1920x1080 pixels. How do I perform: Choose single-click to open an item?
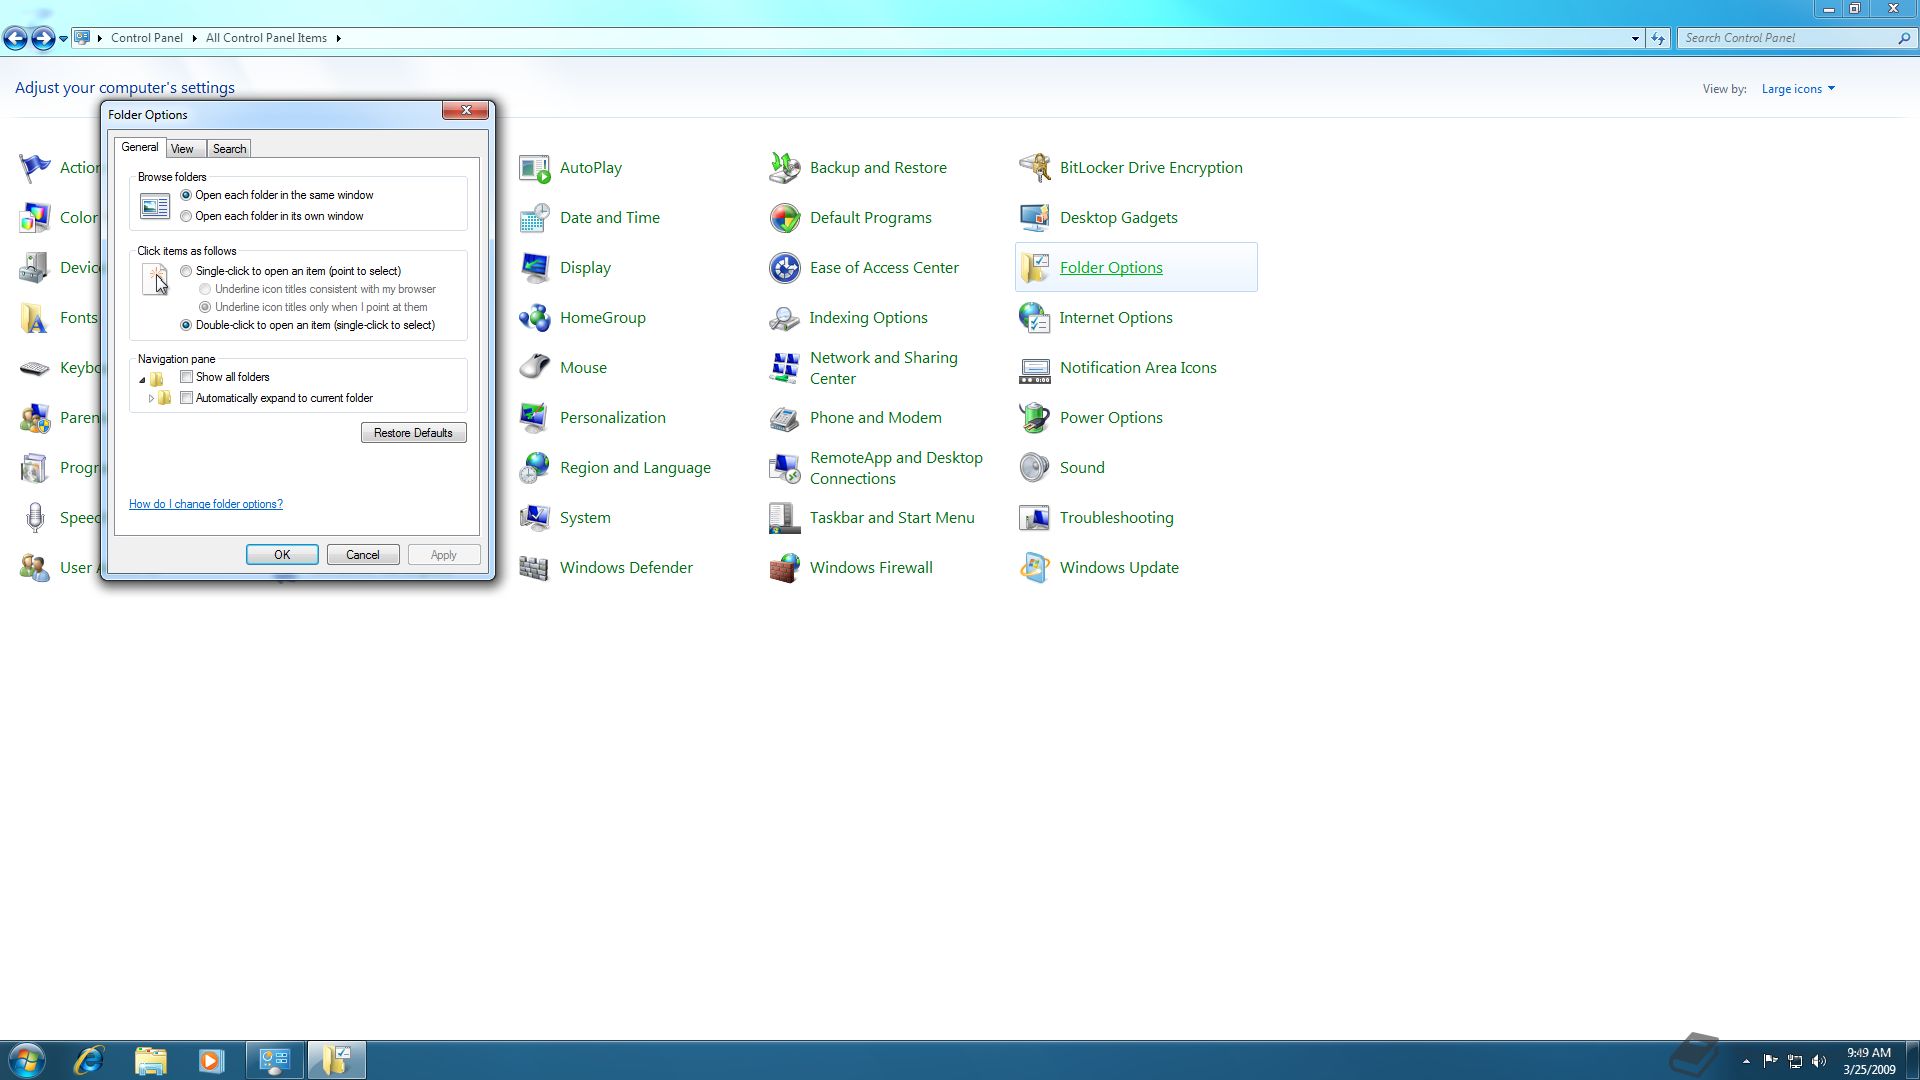point(186,271)
